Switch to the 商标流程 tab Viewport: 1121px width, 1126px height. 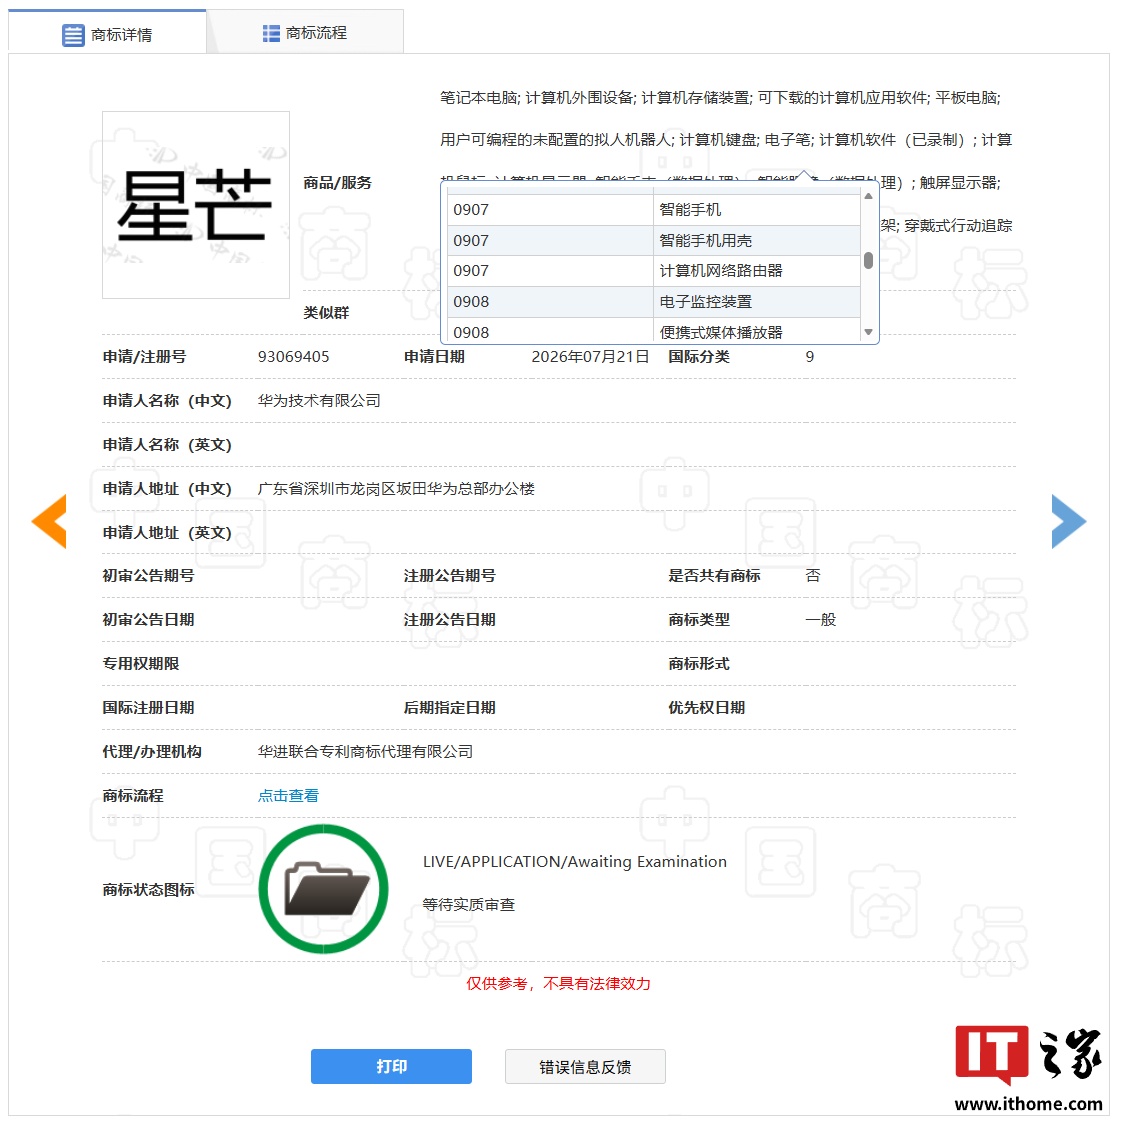coord(304,33)
